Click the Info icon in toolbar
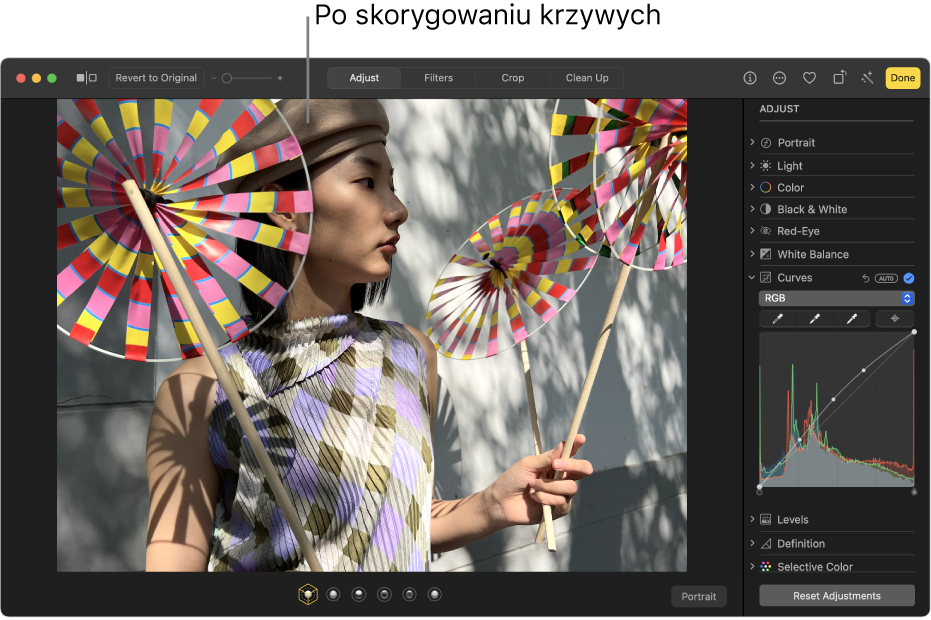Image resolution: width=931 pixels, height=620 pixels. coord(750,78)
